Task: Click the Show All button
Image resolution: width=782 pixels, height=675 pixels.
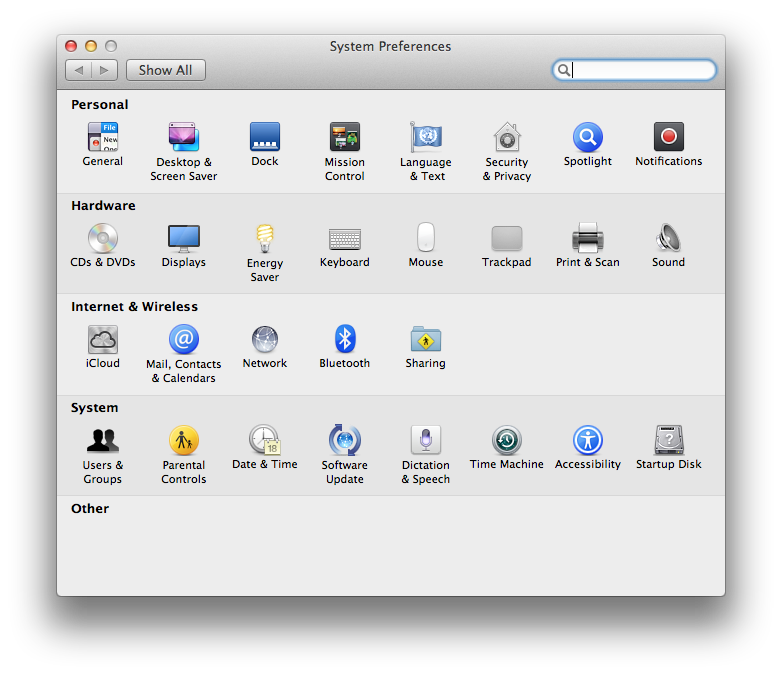Action: click(x=165, y=70)
